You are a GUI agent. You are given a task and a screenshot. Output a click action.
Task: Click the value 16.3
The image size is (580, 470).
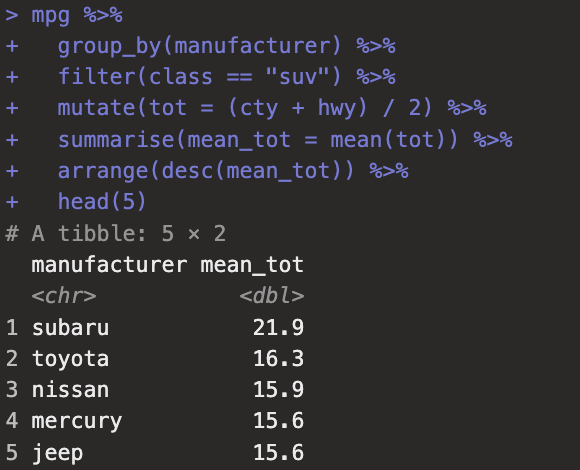pyautogui.click(x=279, y=359)
